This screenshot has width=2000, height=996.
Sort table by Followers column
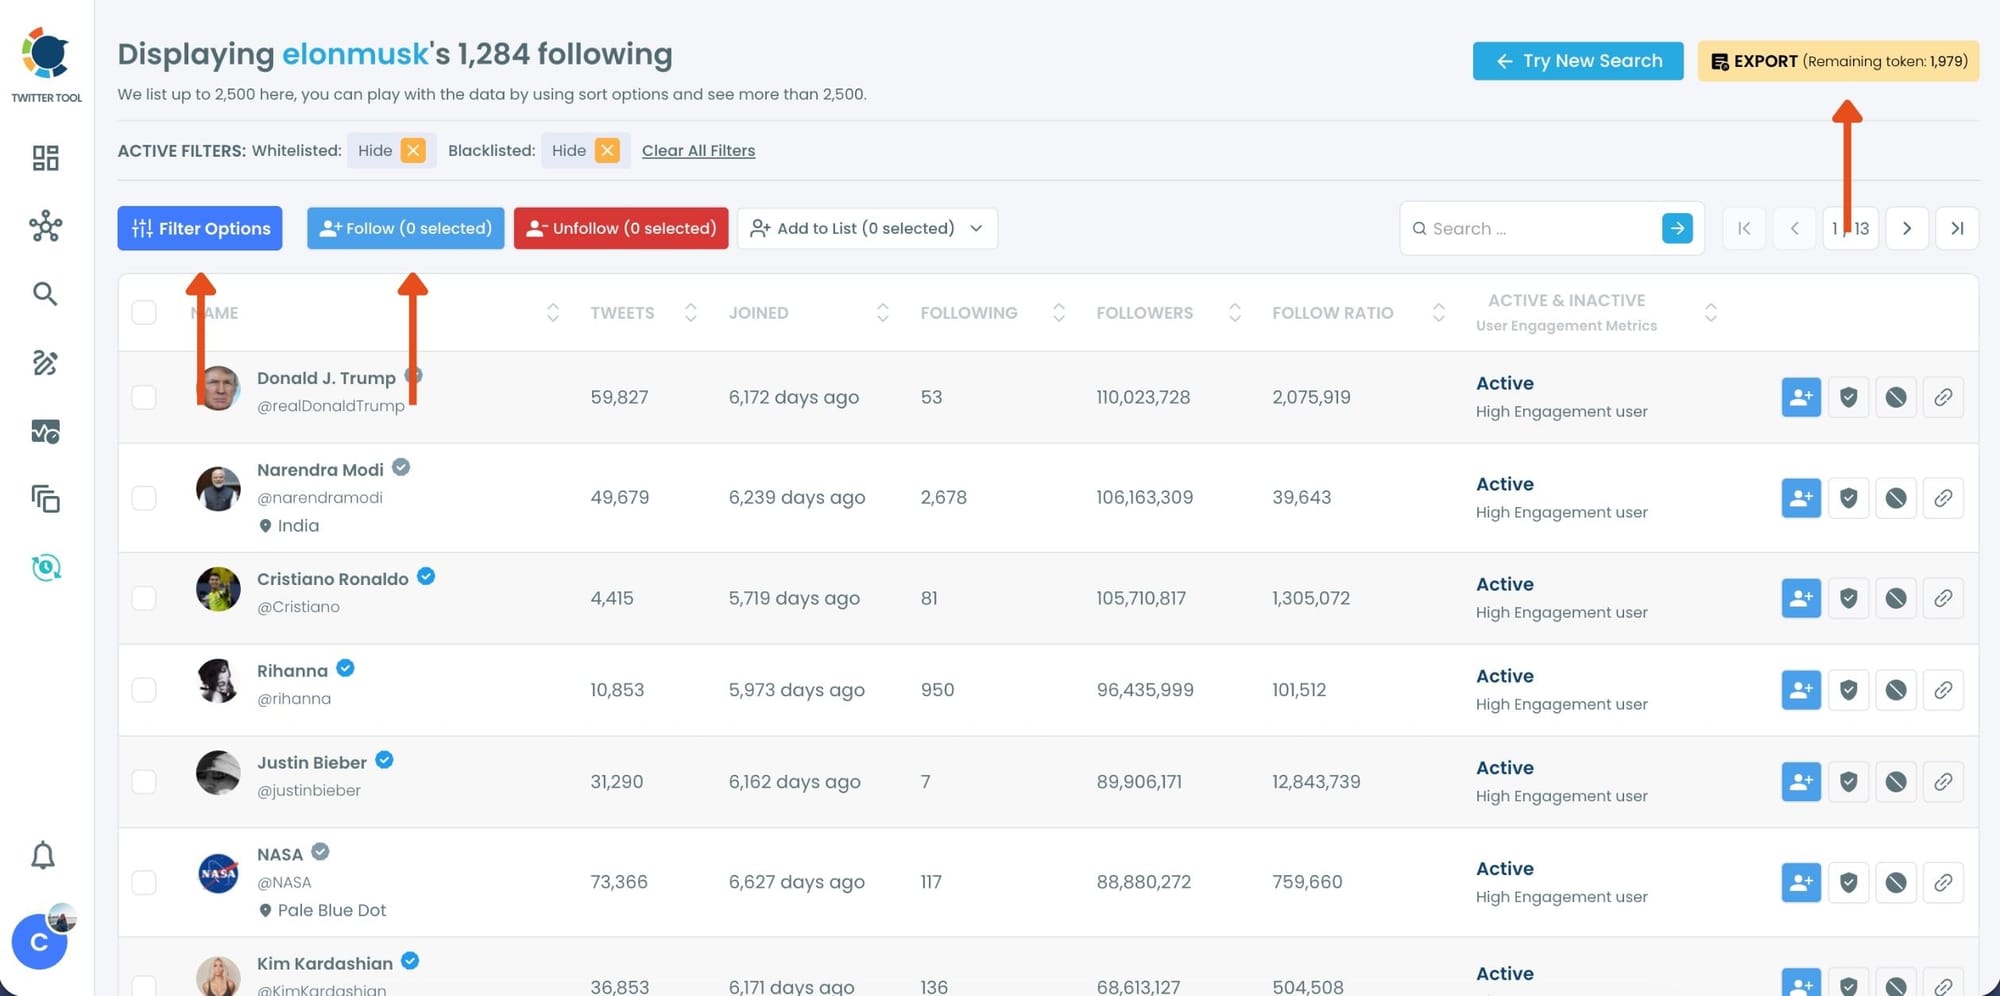1235,313
